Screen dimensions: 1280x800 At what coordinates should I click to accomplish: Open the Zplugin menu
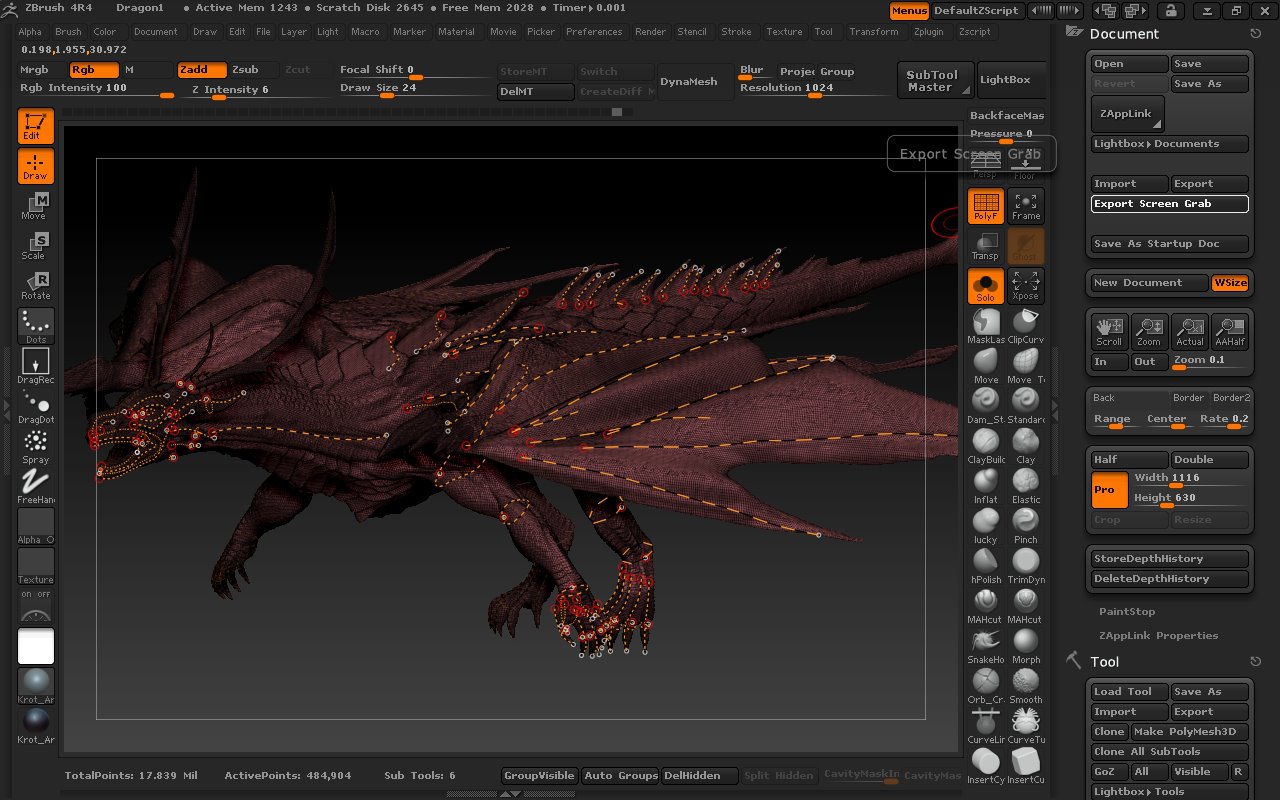click(x=928, y=32)
